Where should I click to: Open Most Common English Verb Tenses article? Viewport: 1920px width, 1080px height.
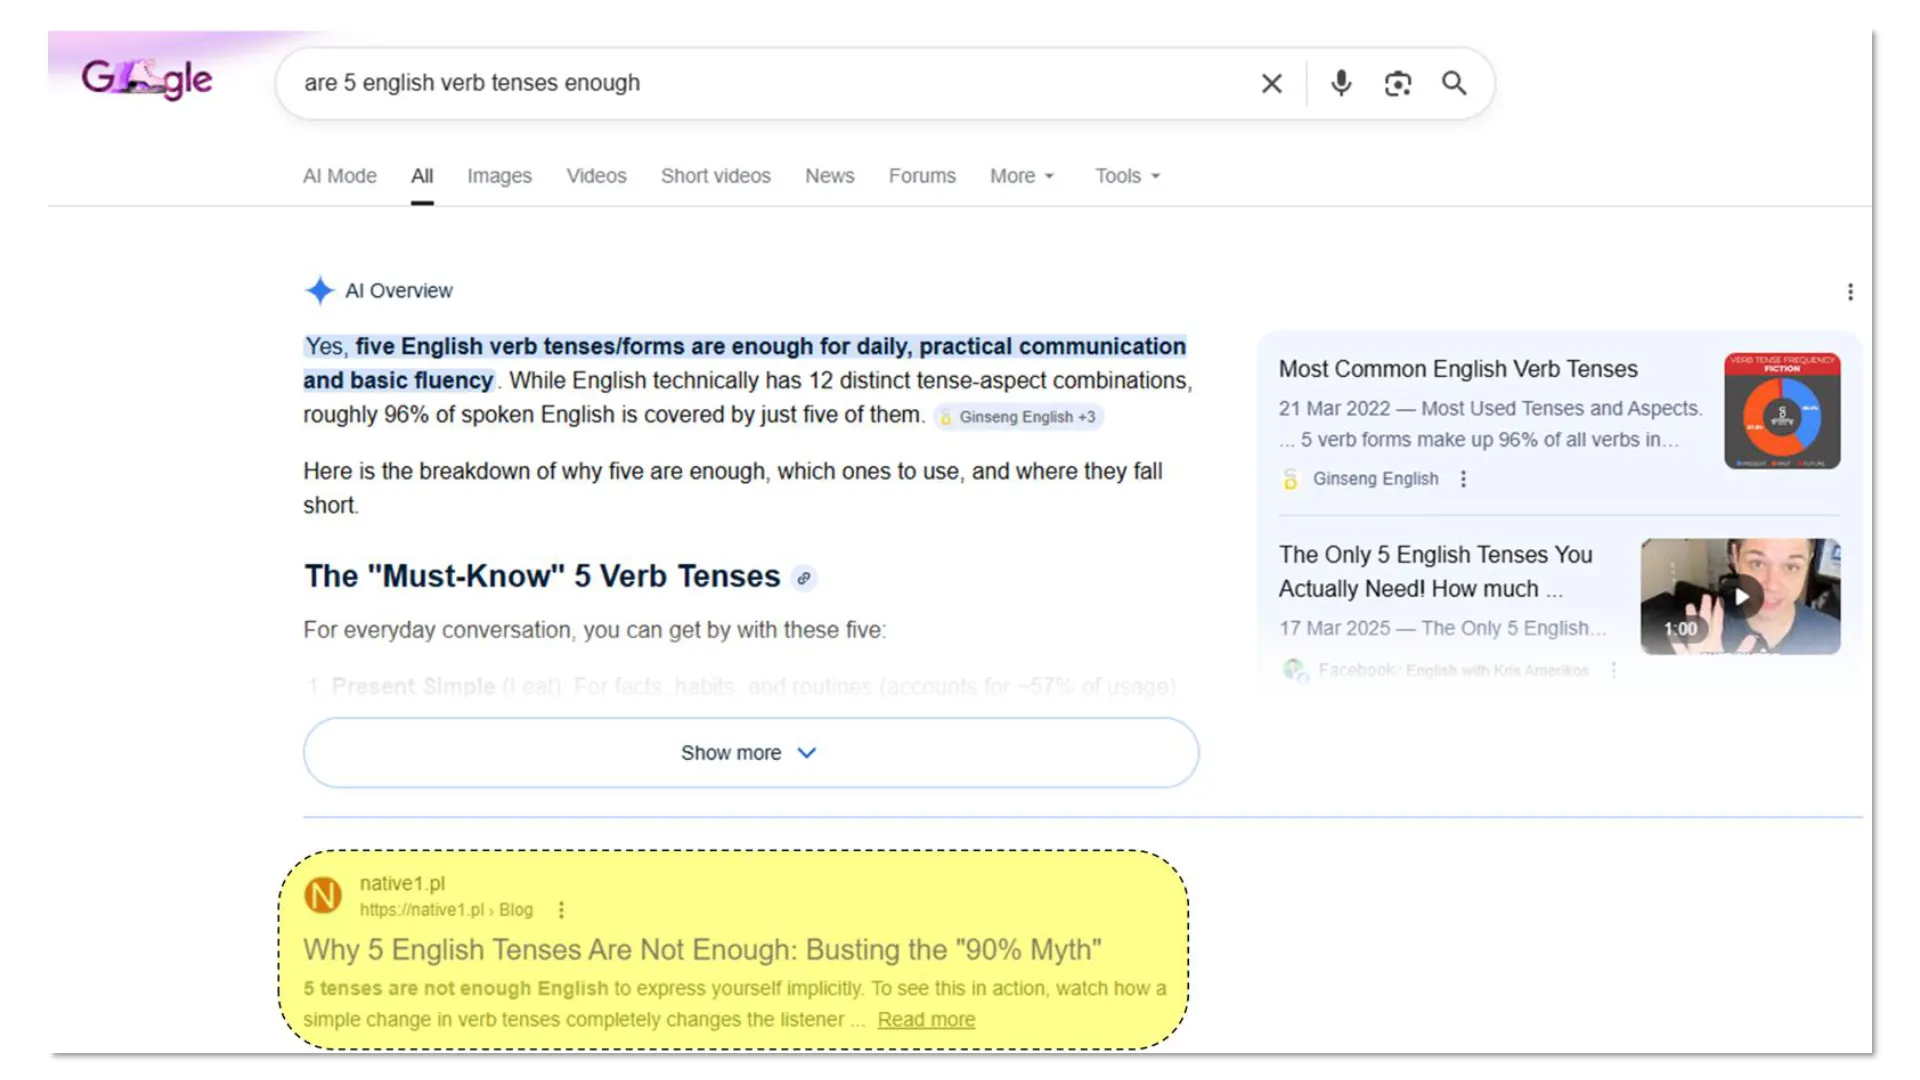(1458, 369)
